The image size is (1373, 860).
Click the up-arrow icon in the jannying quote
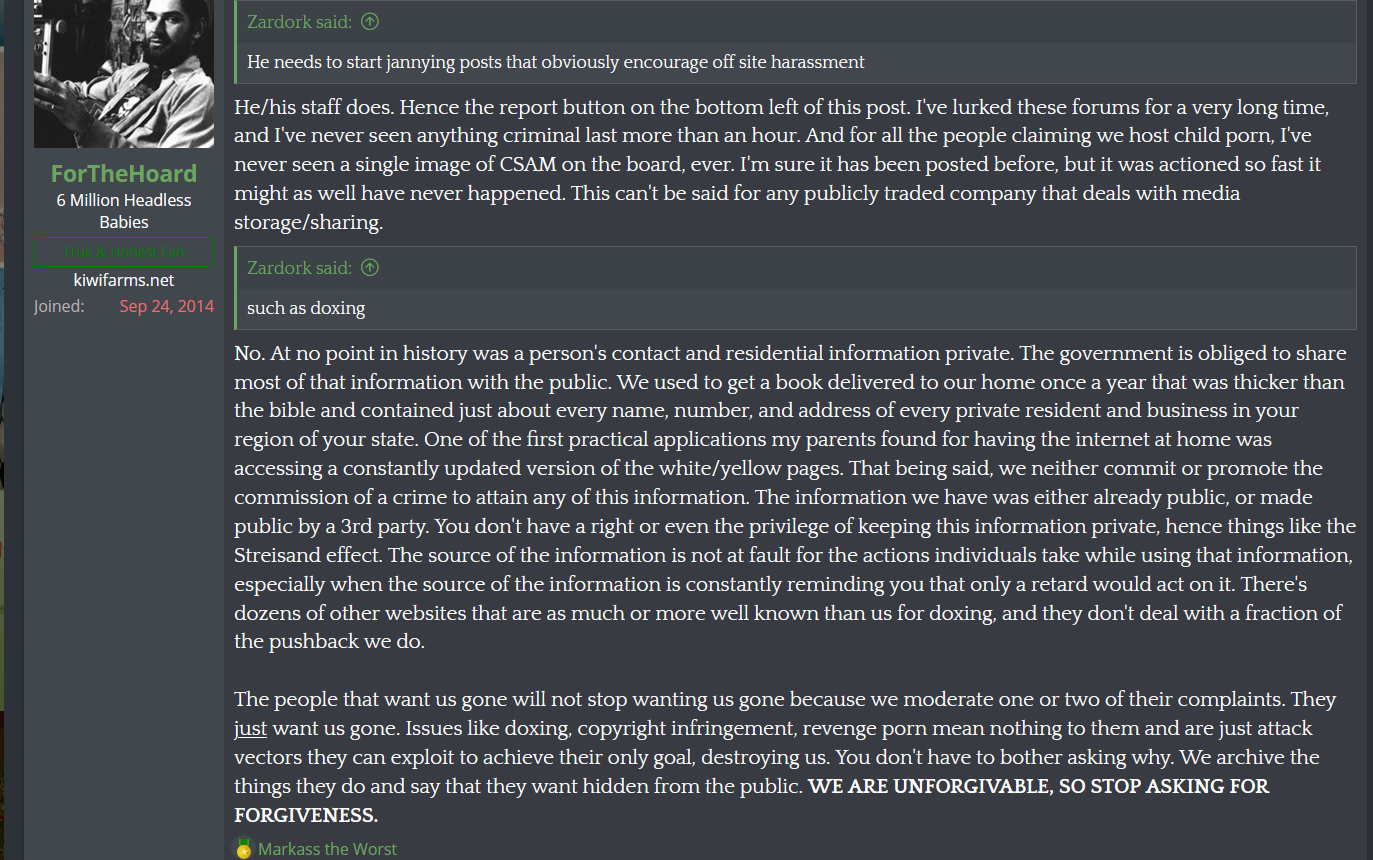(370, 21)
